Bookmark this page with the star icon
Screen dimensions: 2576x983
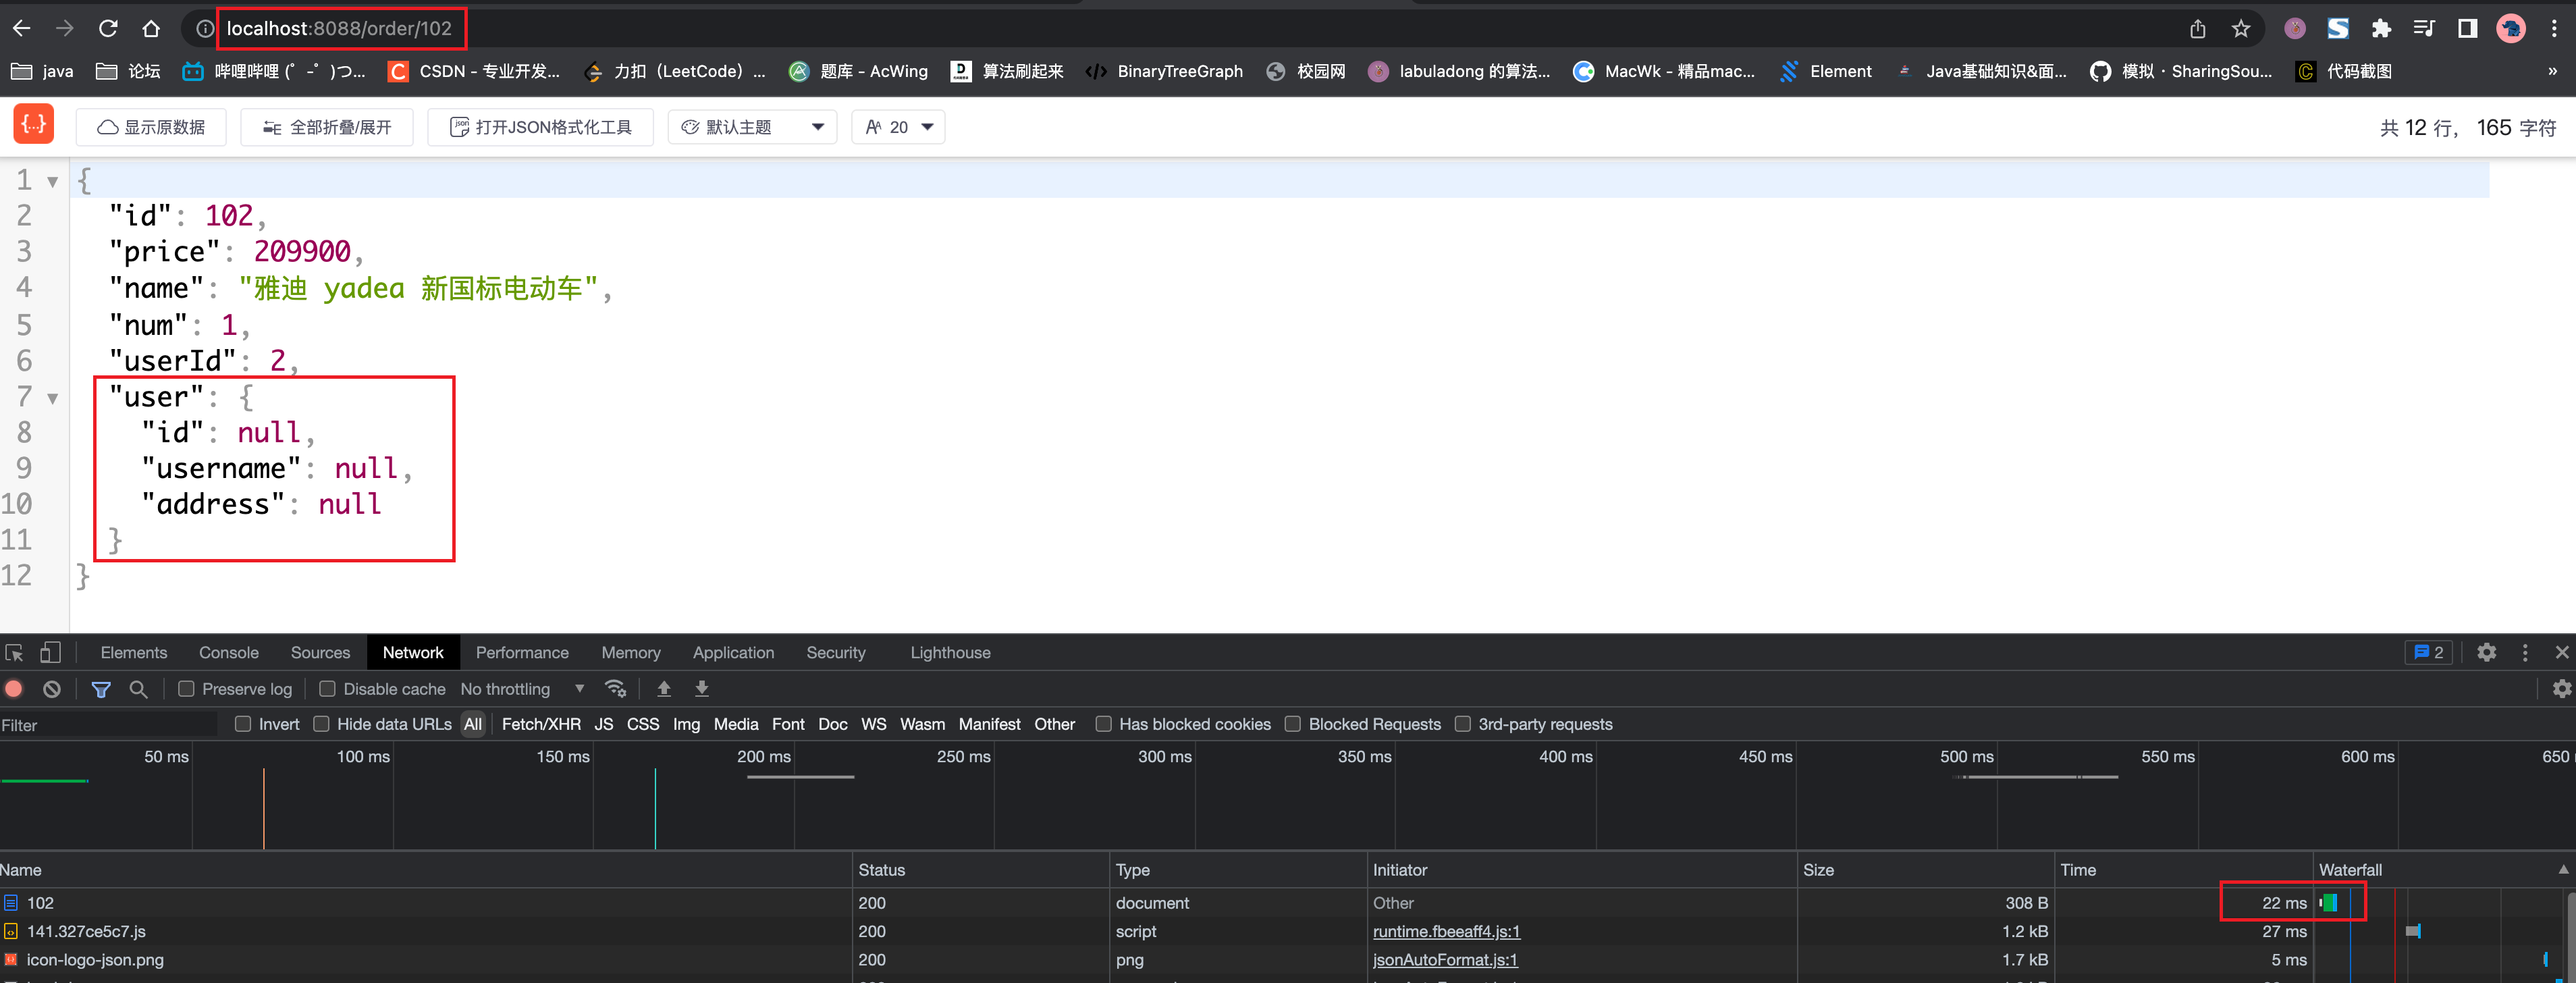click(2241, 28)
